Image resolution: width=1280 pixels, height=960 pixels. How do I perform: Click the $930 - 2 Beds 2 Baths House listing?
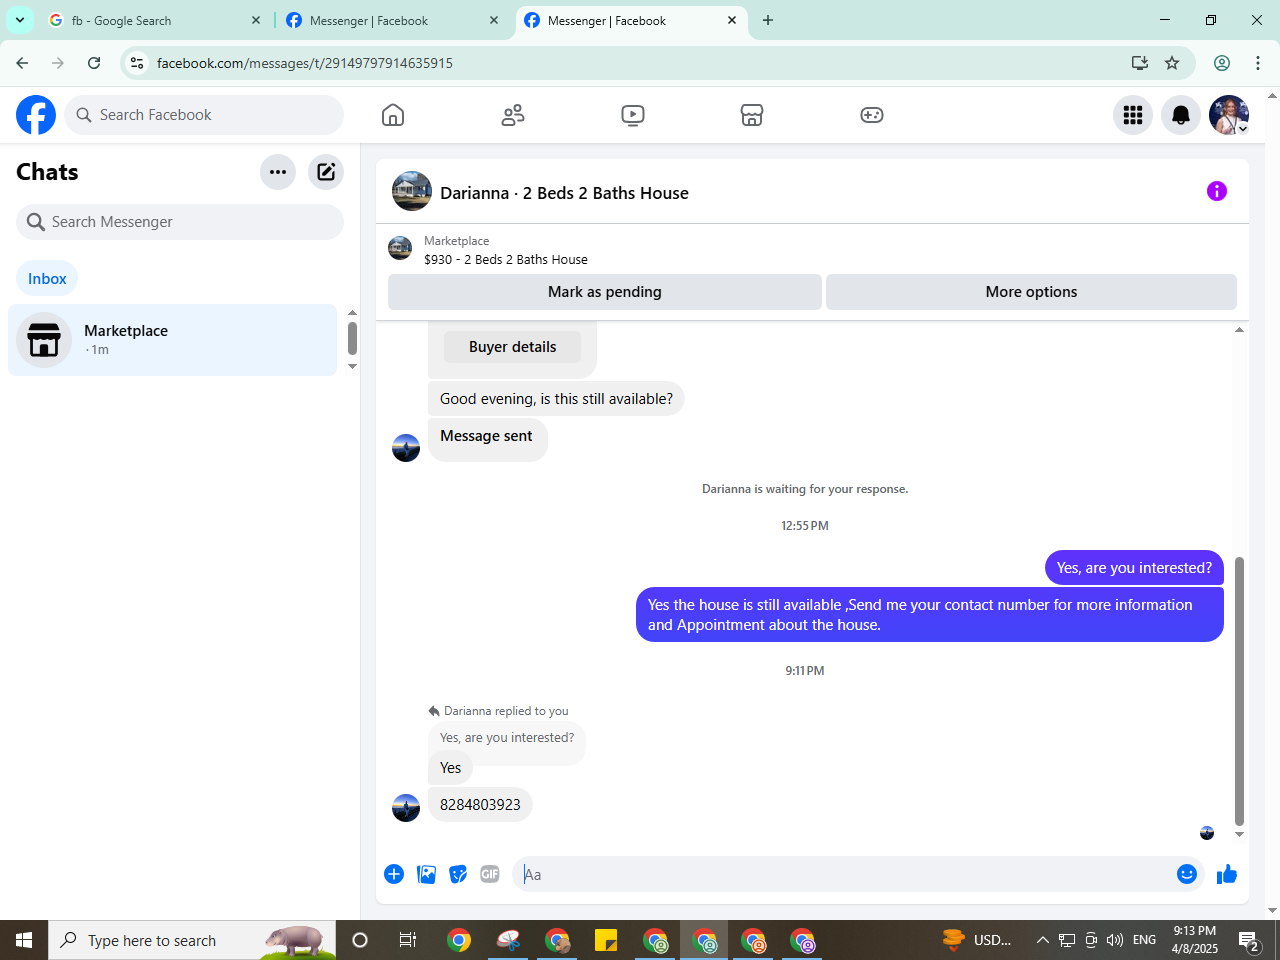pyautogui.click(x=506, y=259)
